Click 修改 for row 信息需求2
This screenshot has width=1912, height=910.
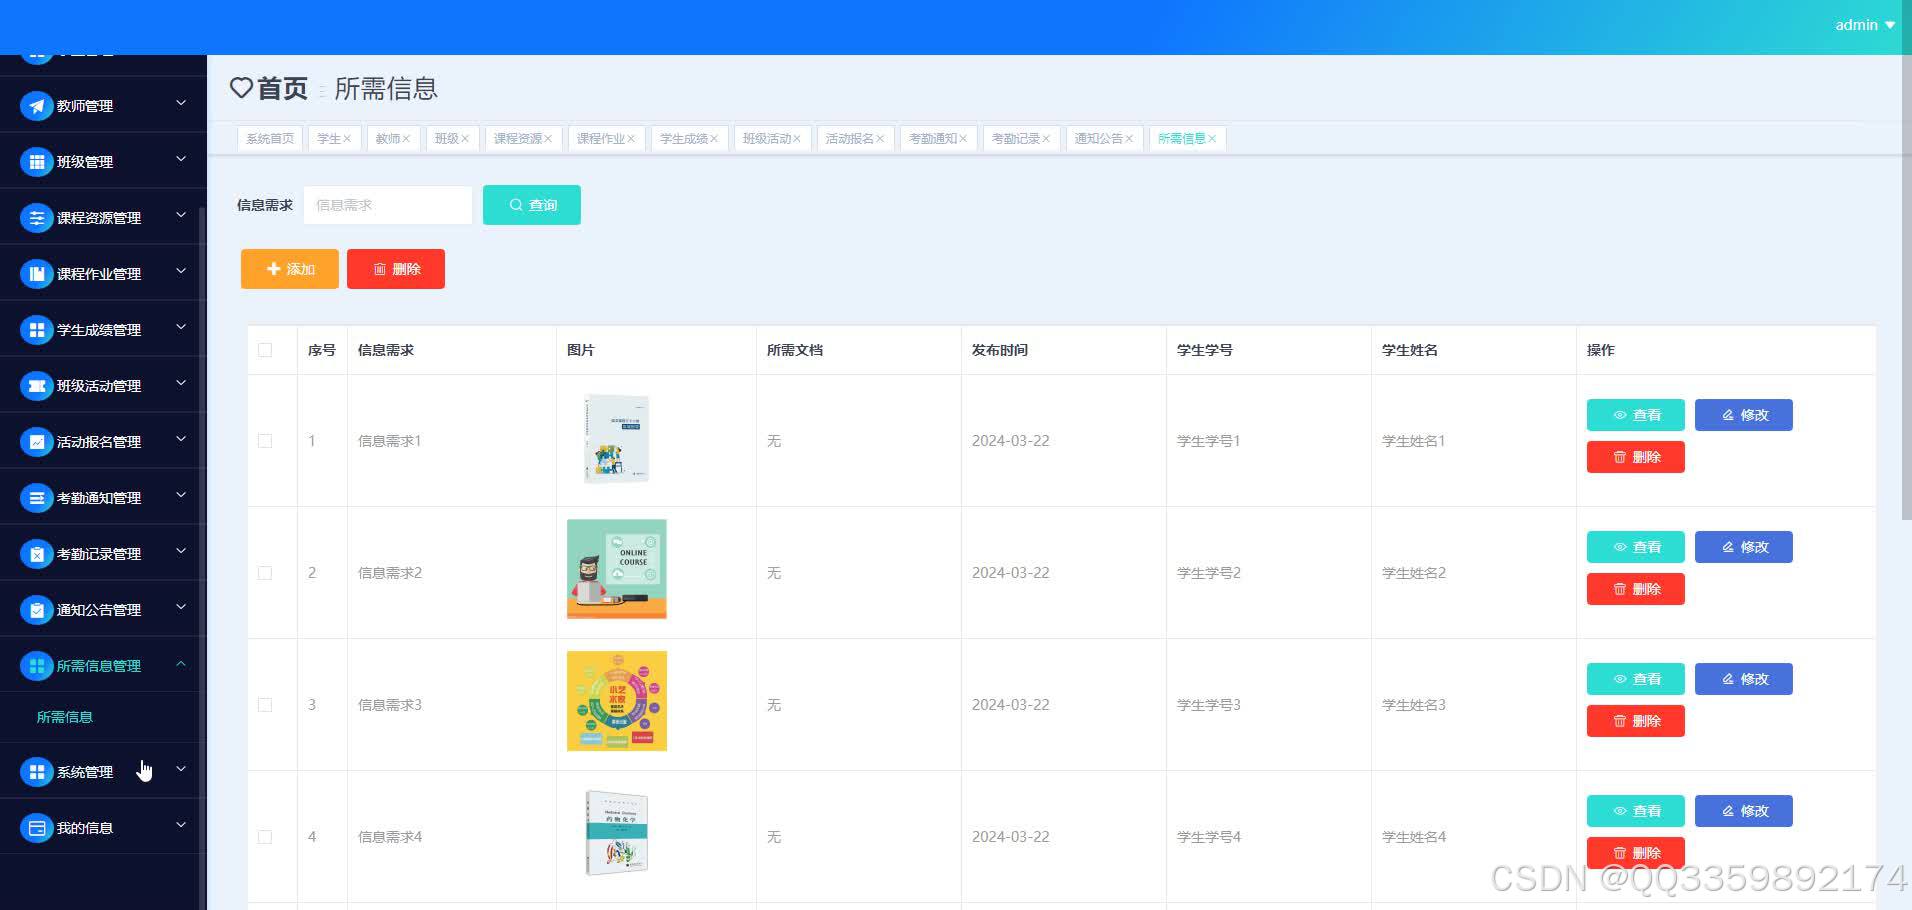(x=1744, y=547)
